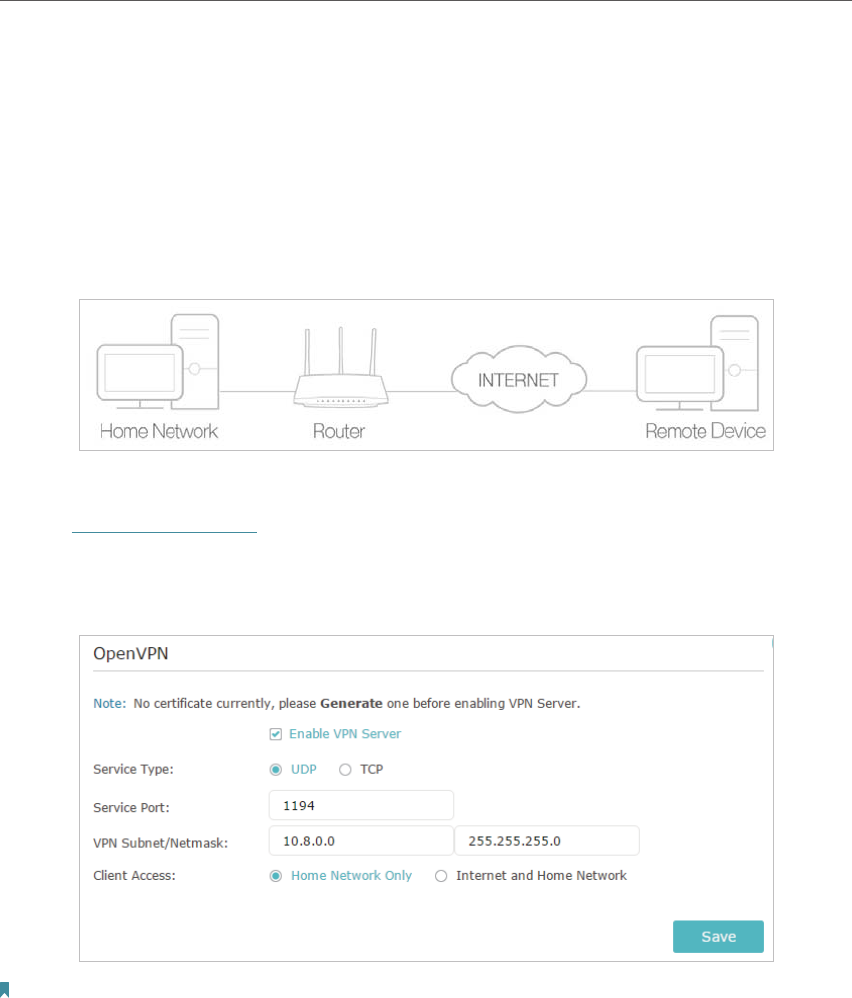Click the bold Generate word in note

pos(351,703)
